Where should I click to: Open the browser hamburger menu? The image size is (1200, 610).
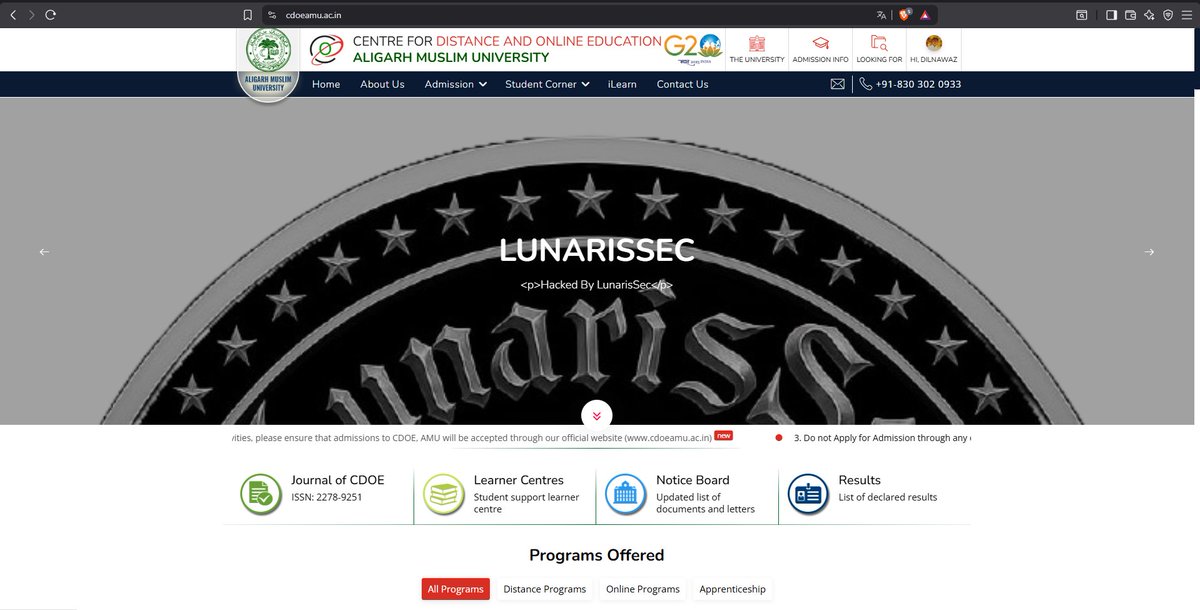tap(1186, 15)
